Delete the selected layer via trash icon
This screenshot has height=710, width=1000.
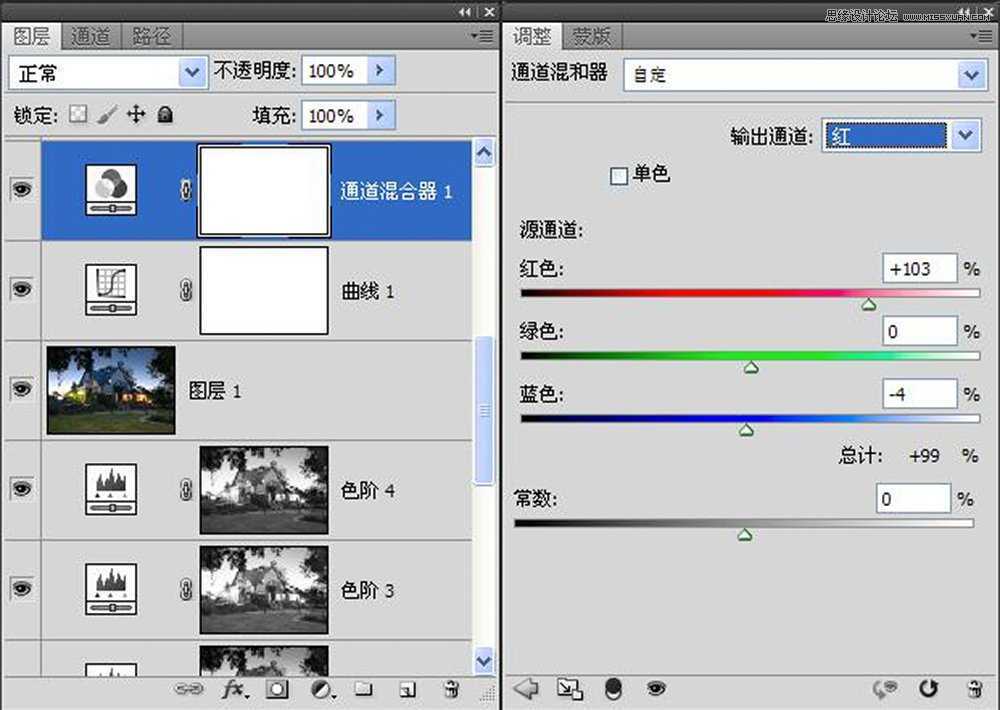point(450,688)
